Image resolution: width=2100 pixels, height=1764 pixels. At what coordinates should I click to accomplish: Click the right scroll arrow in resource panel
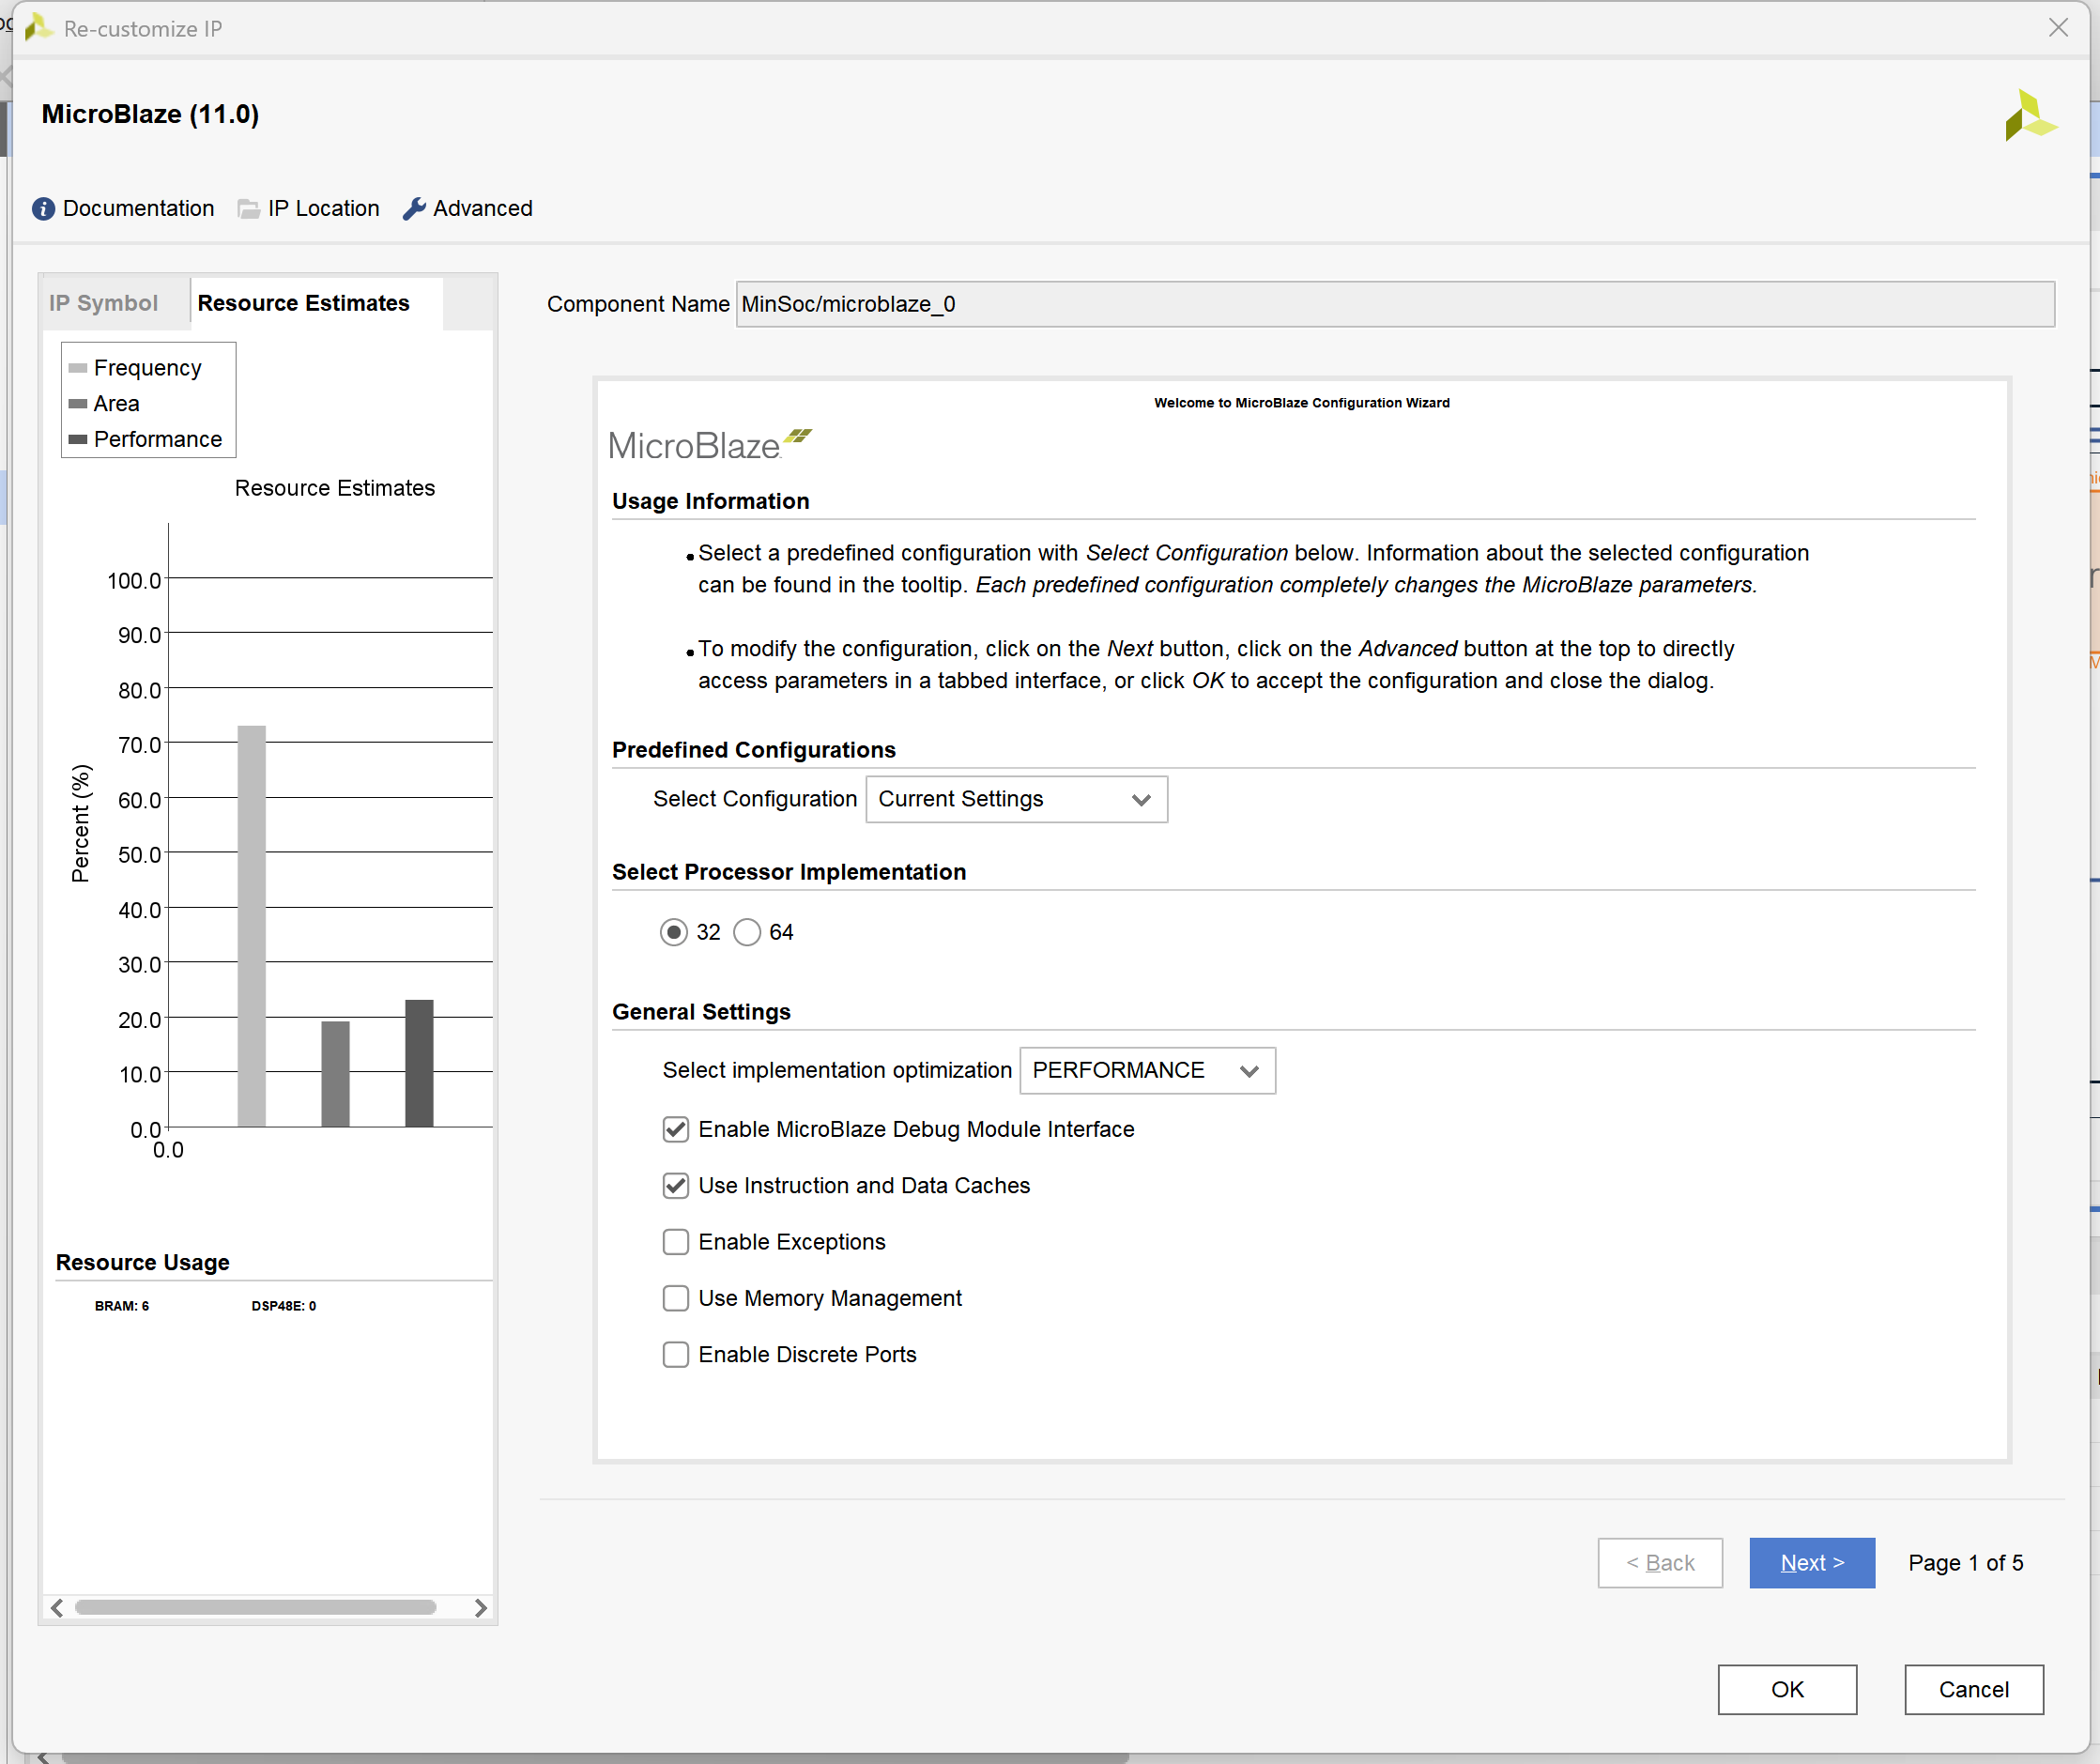pyautogui.click(x=480, y=1607)
